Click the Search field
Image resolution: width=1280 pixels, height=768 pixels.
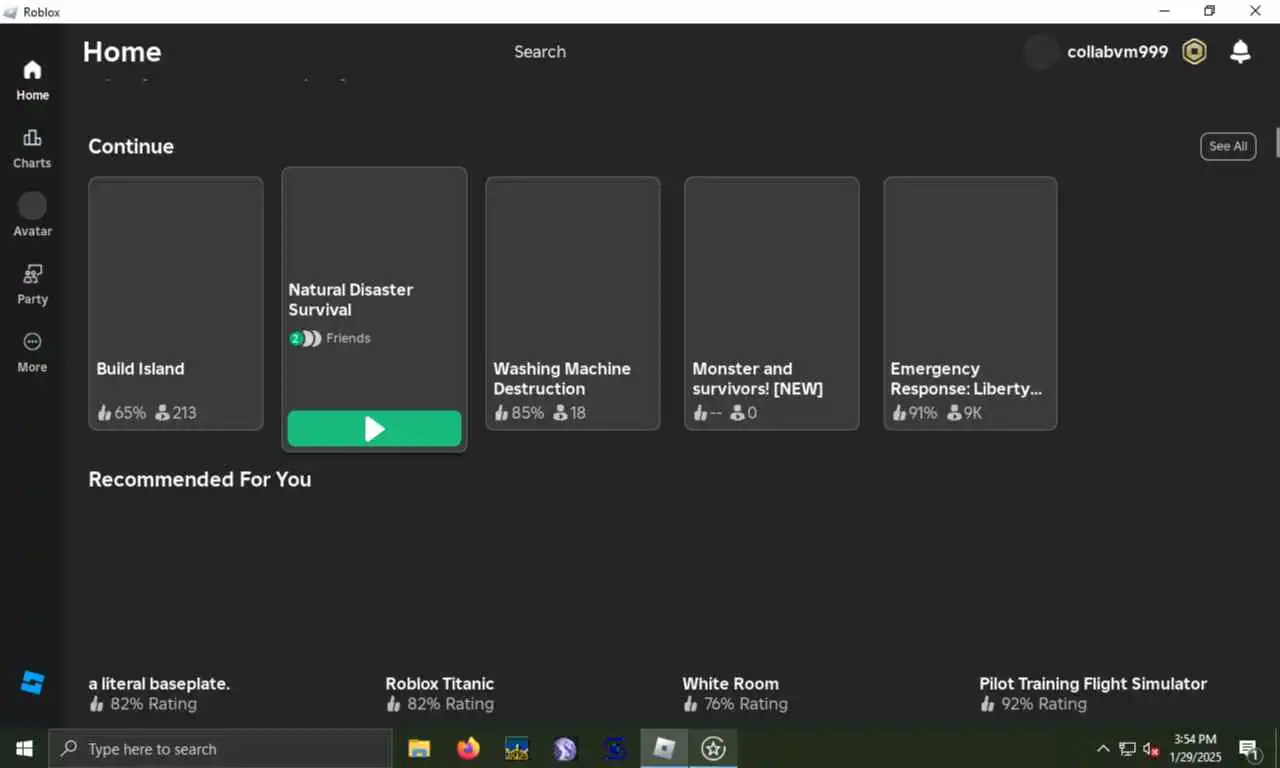coord(540,52)
